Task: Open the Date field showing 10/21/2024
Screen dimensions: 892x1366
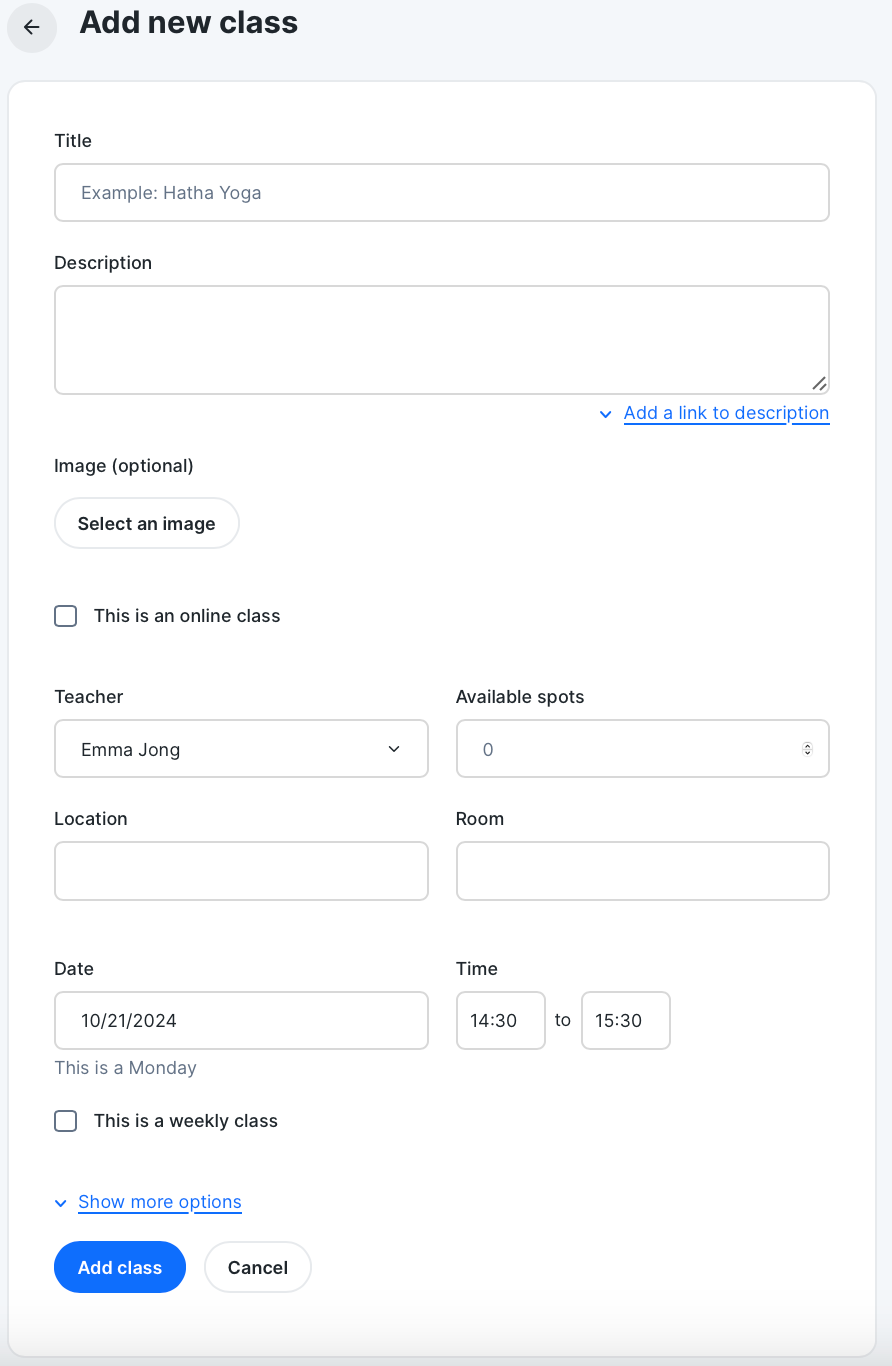Action: coord(241,1020)
